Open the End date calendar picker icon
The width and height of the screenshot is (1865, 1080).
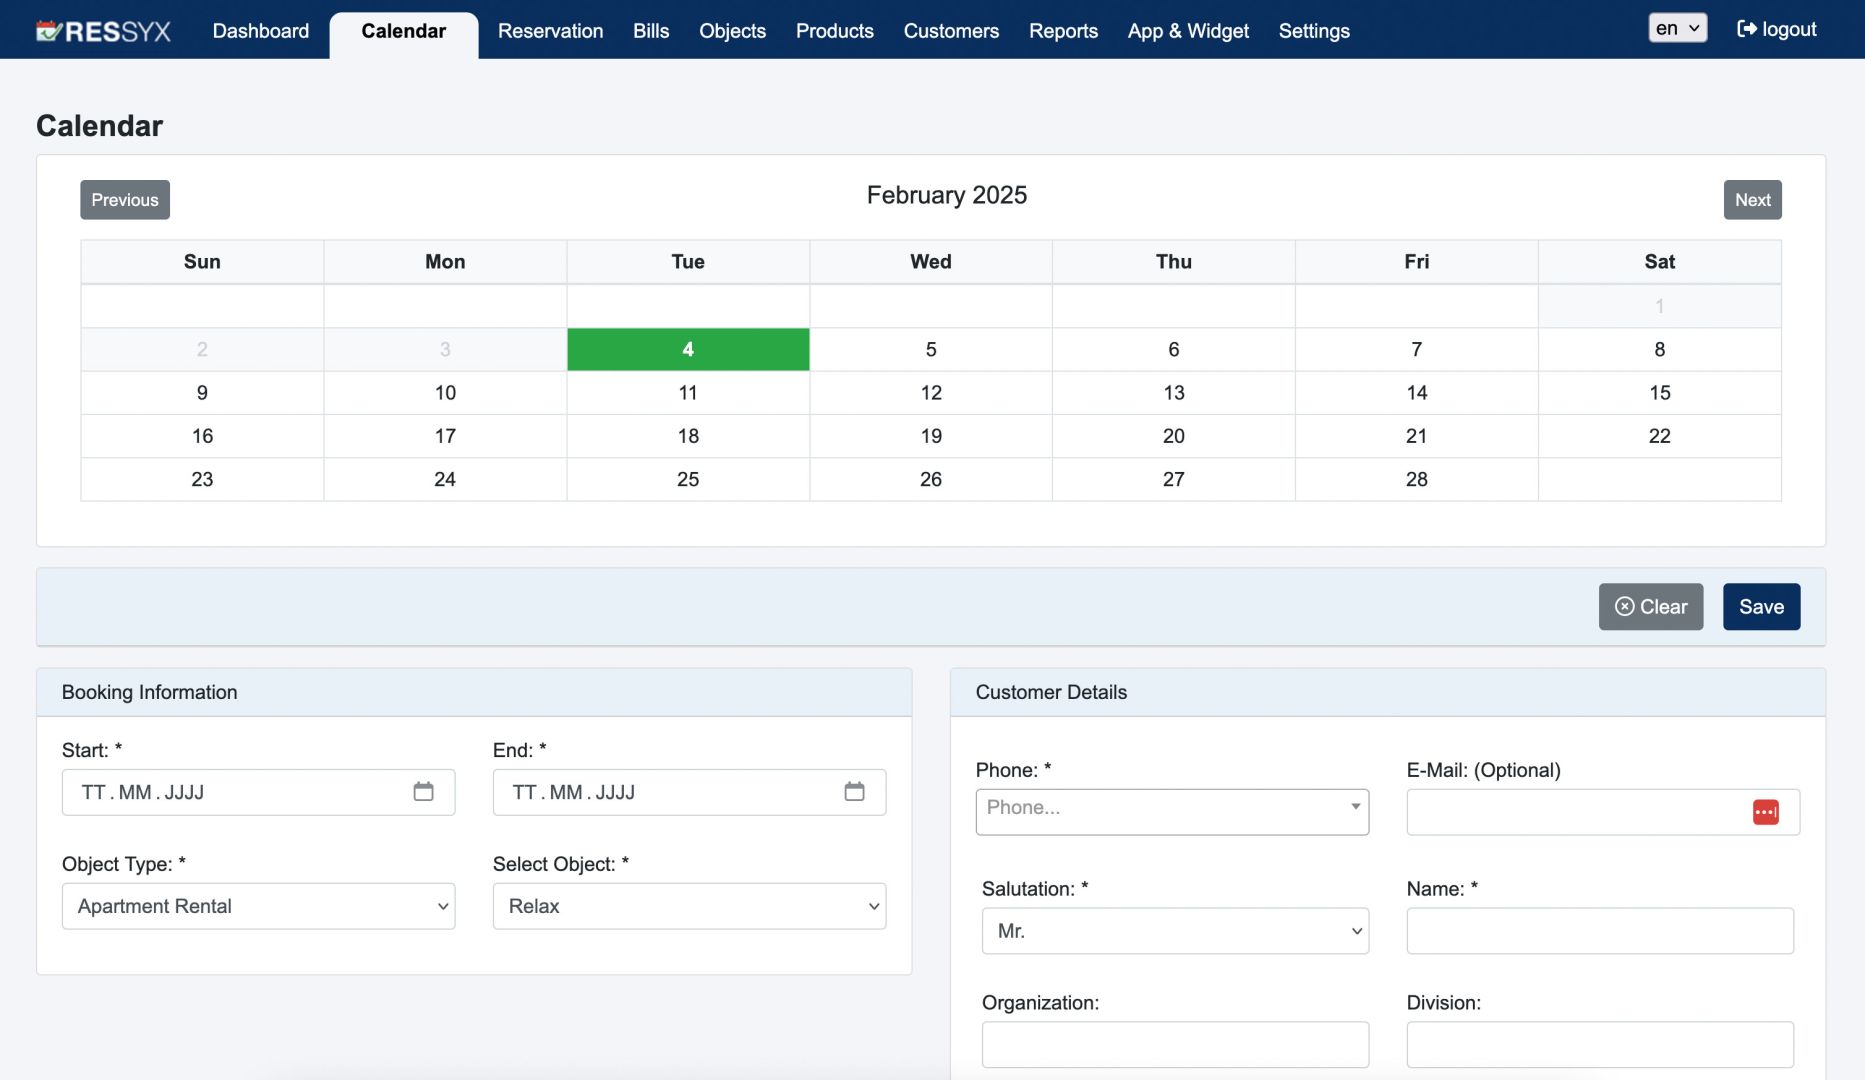click(854, 792)
